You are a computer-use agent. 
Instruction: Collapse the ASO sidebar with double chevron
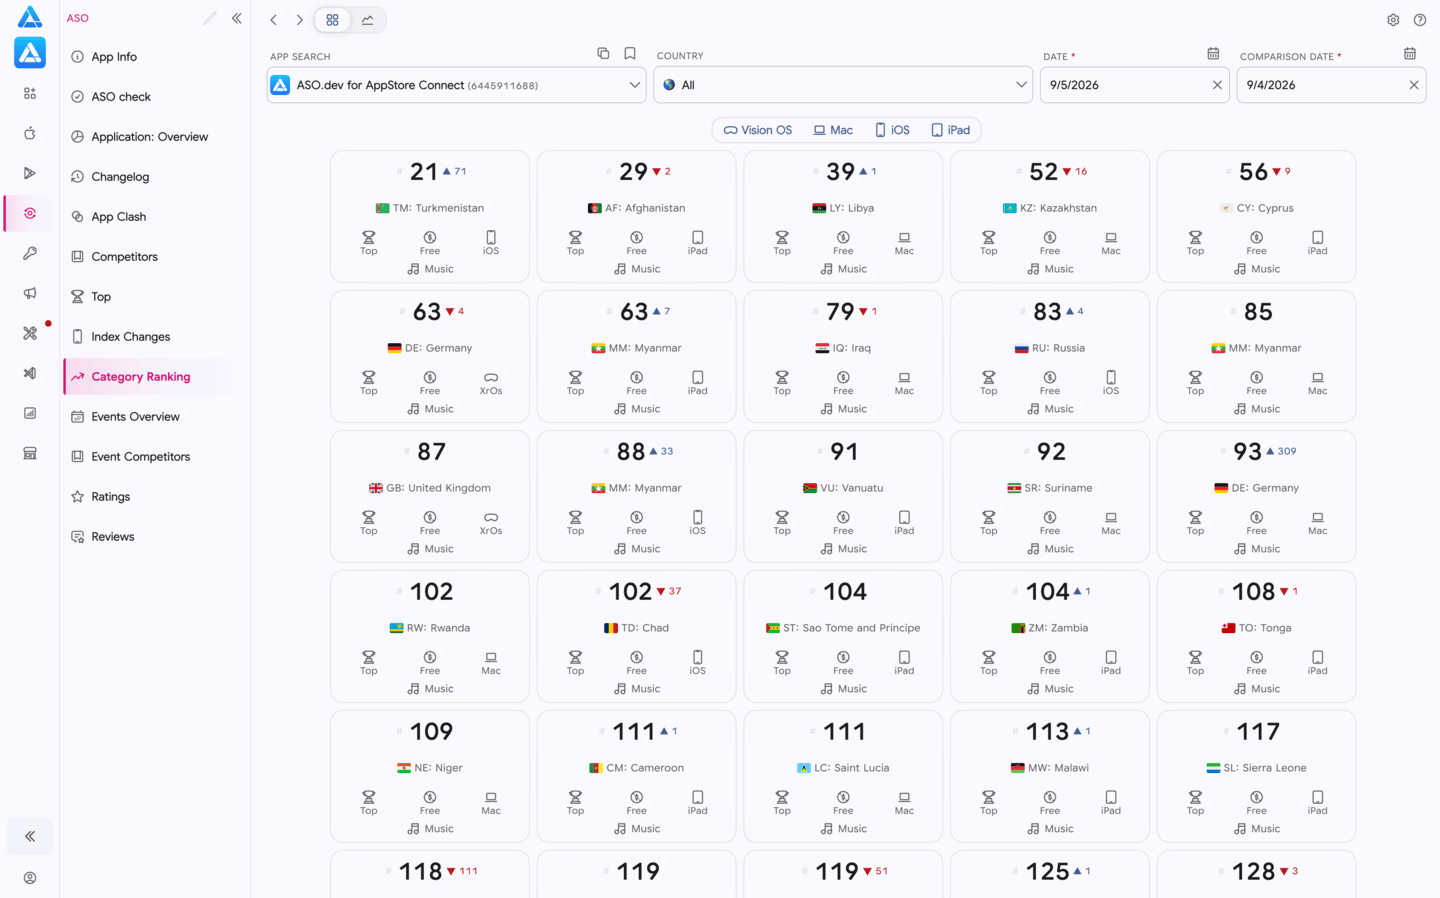pyautogui.click(x=237, y=18)
